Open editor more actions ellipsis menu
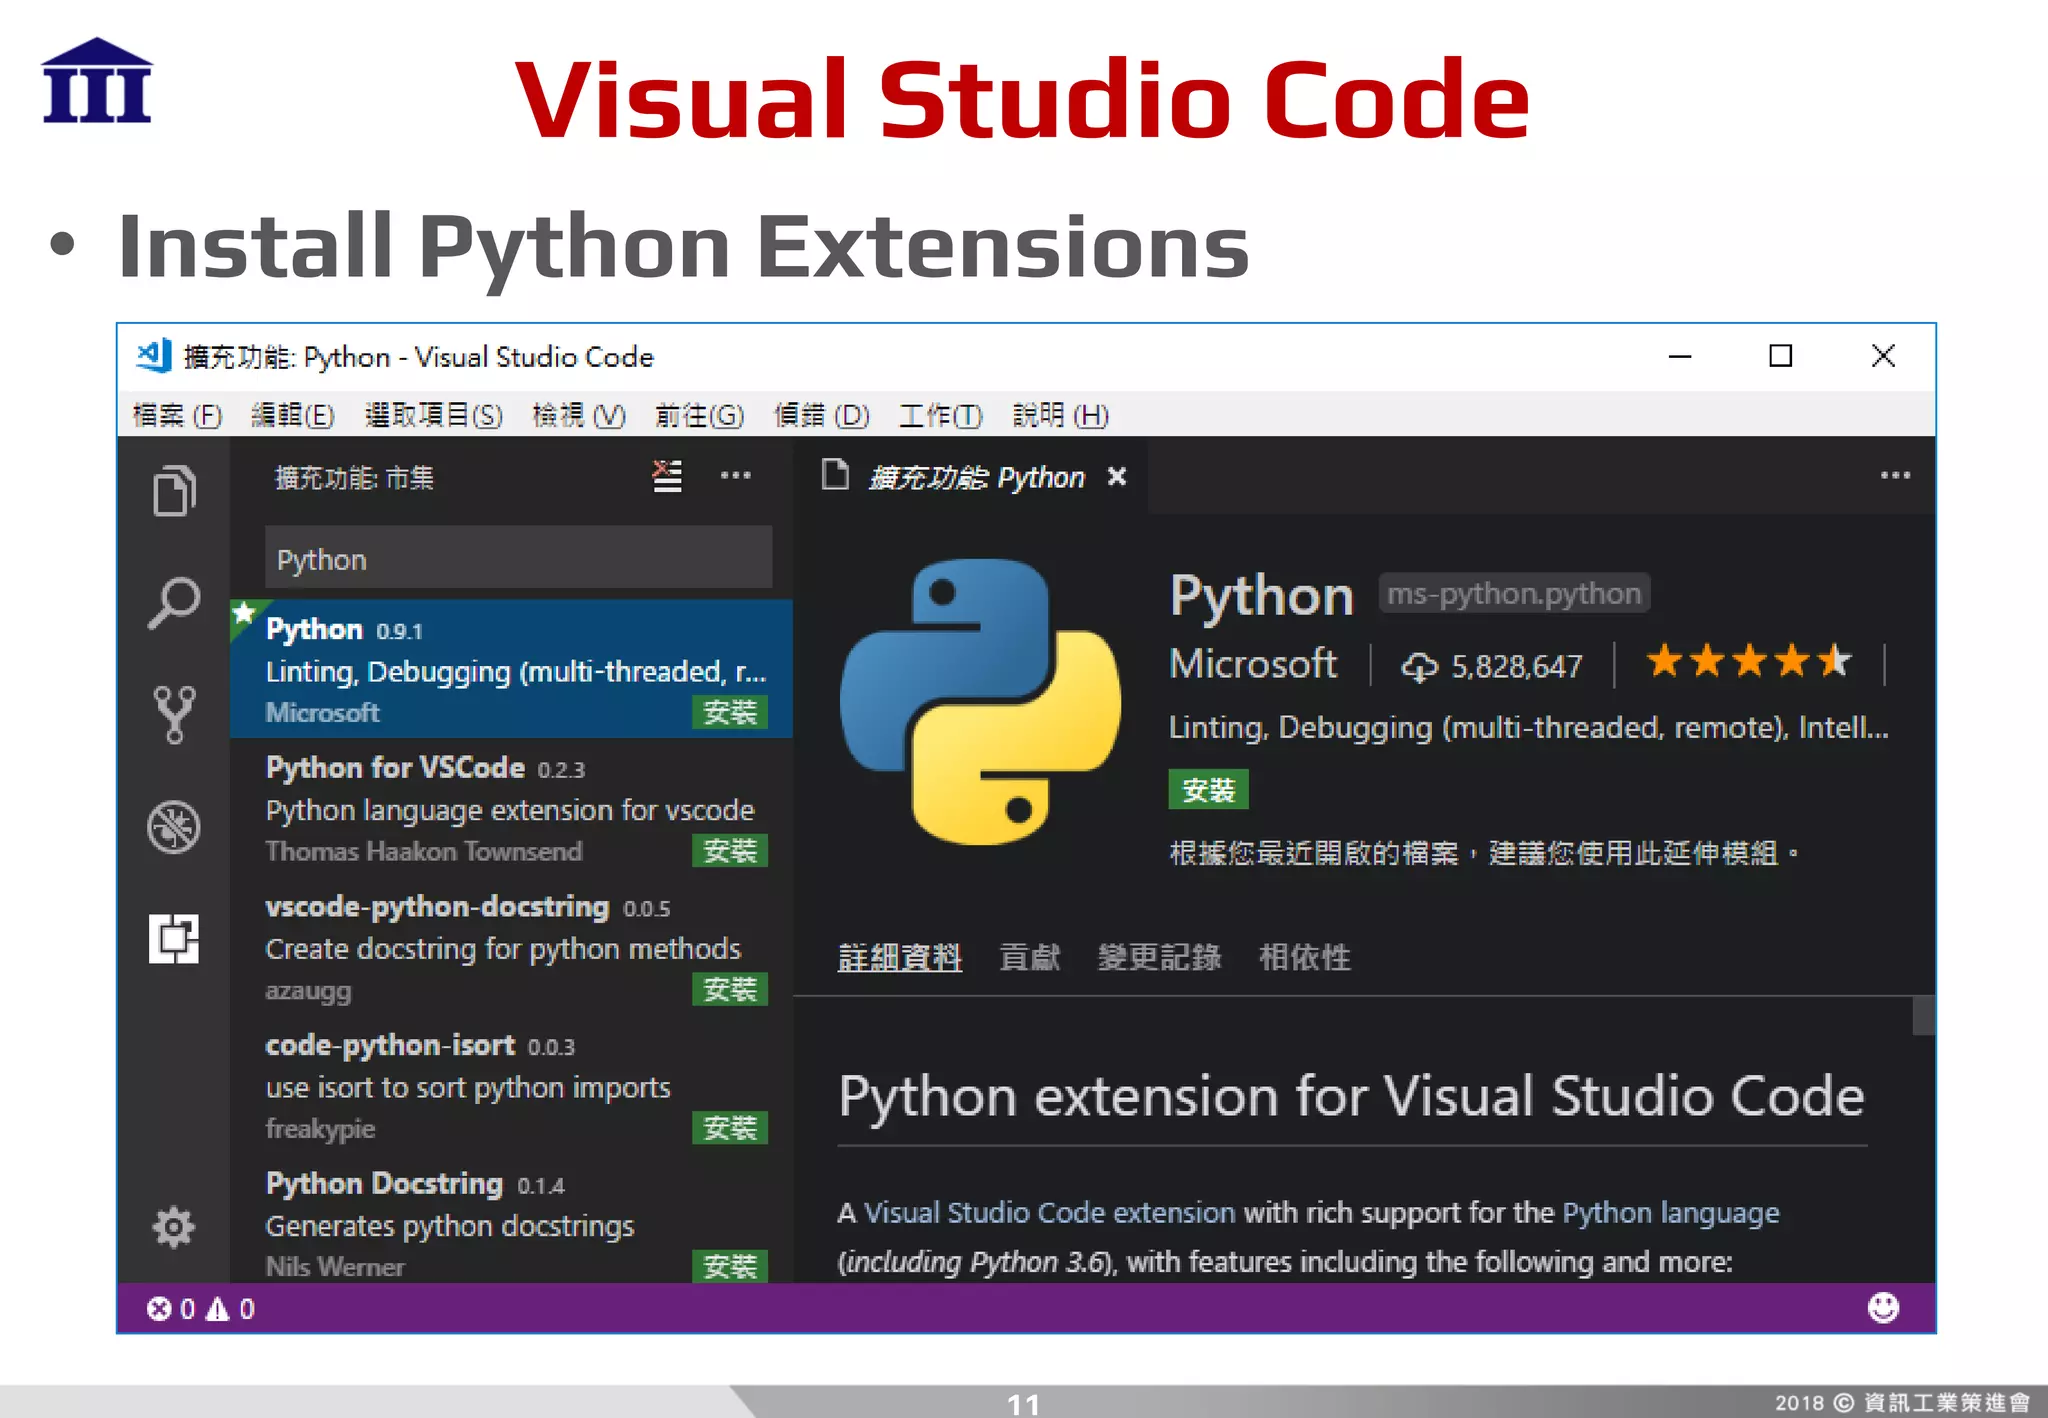2048x1418 pixels. [1895, 476]
